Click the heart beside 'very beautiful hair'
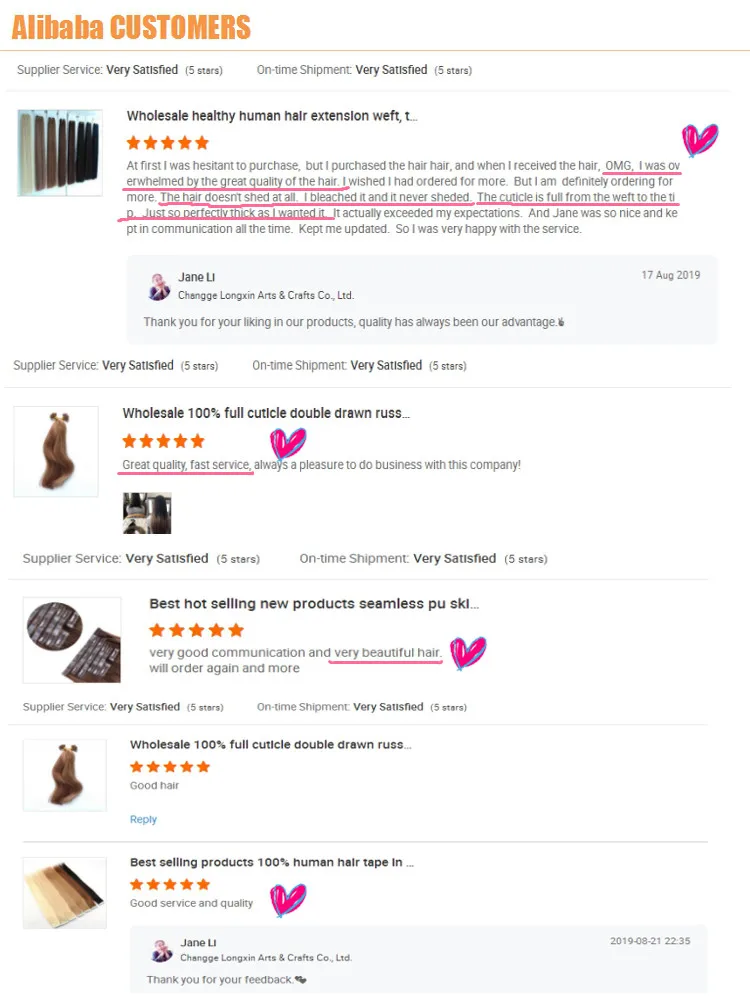Screen dimensions: 750x1000 pos(468,652)
